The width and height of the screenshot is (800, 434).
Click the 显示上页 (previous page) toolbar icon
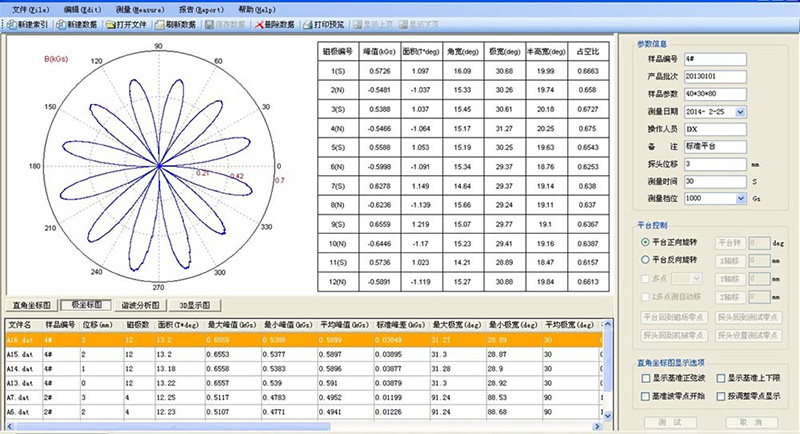pos(357,24)
